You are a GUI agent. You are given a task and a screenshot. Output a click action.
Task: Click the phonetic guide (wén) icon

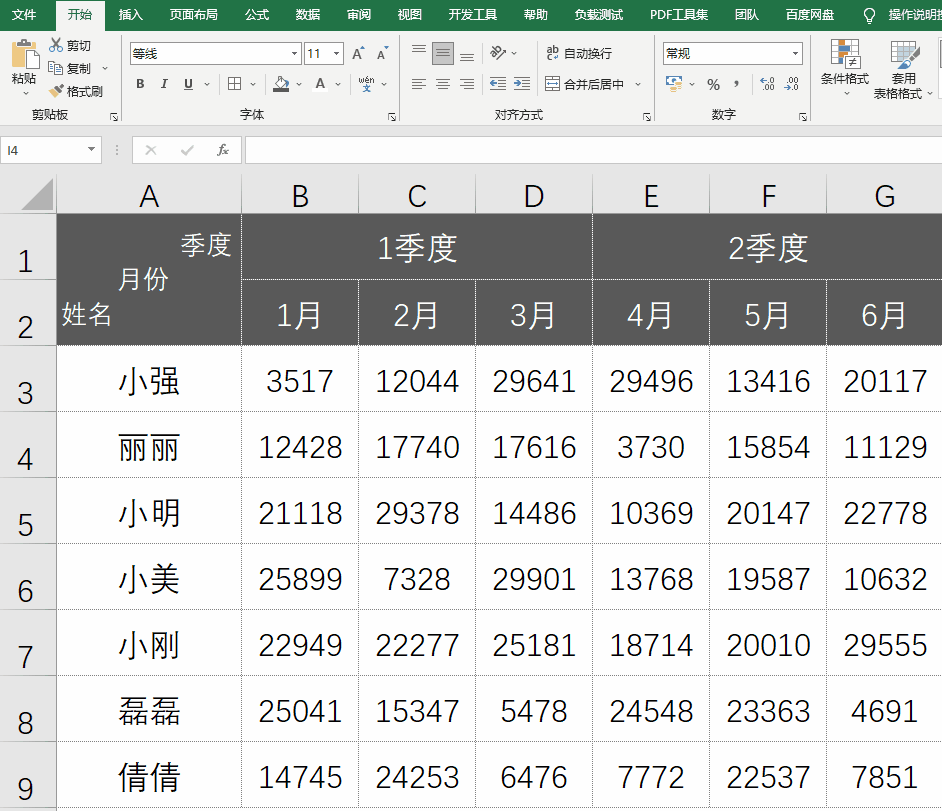[x=366, y=84]
